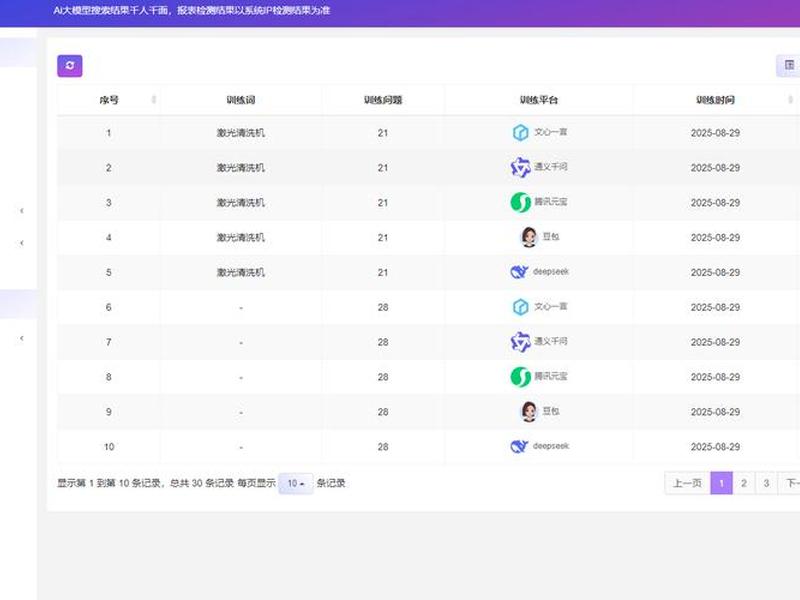The width and height of the screenshot is (800, 600).
Task: Click 文心一言 label in row 1
Action: [x=551, y=132]
